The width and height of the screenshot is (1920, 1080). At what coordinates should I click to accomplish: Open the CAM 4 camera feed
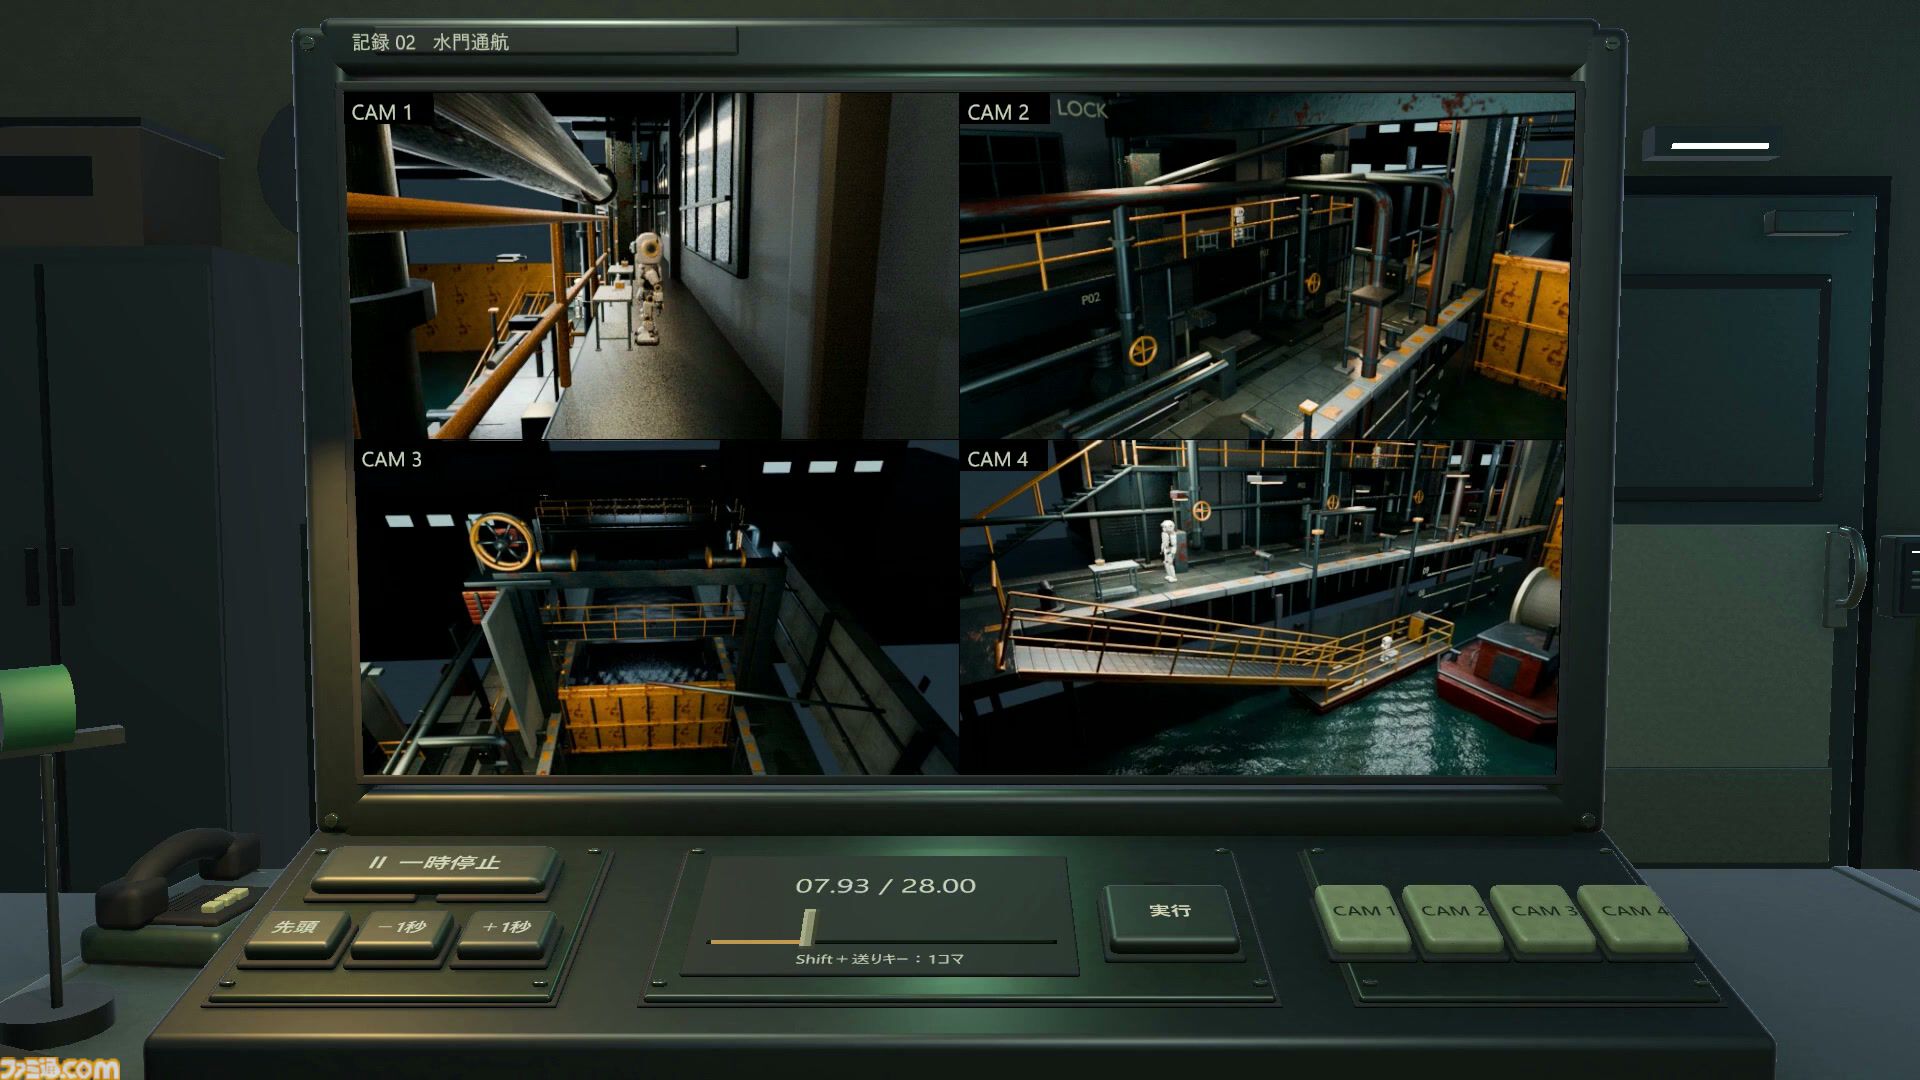click(1260, 608)
